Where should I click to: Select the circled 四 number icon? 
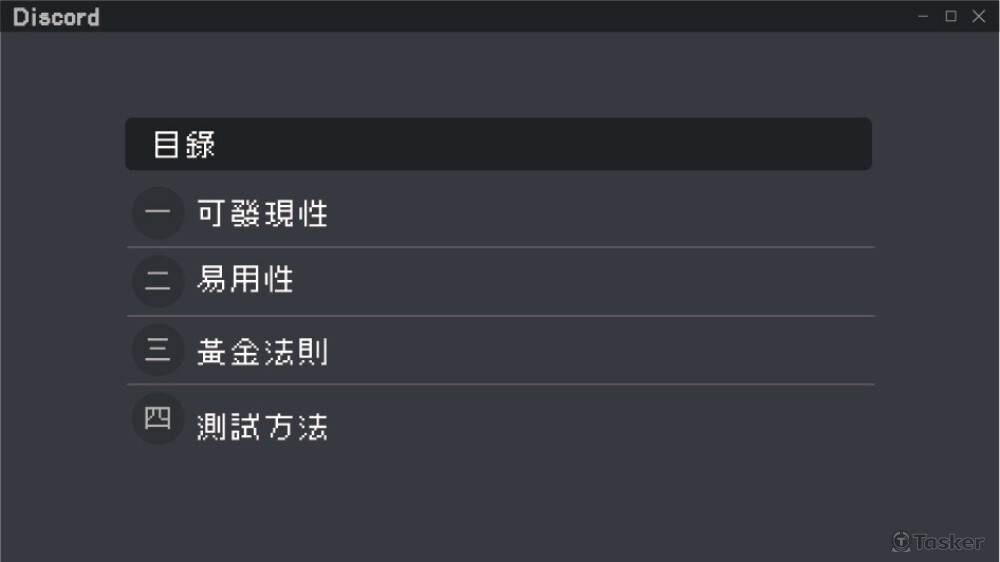click(x=158, y=418)
